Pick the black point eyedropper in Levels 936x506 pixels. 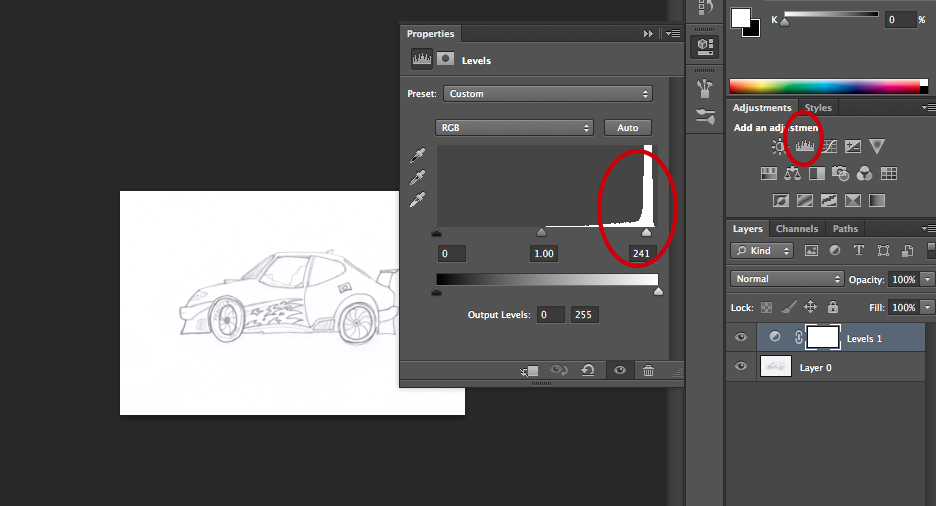(417, 155)
